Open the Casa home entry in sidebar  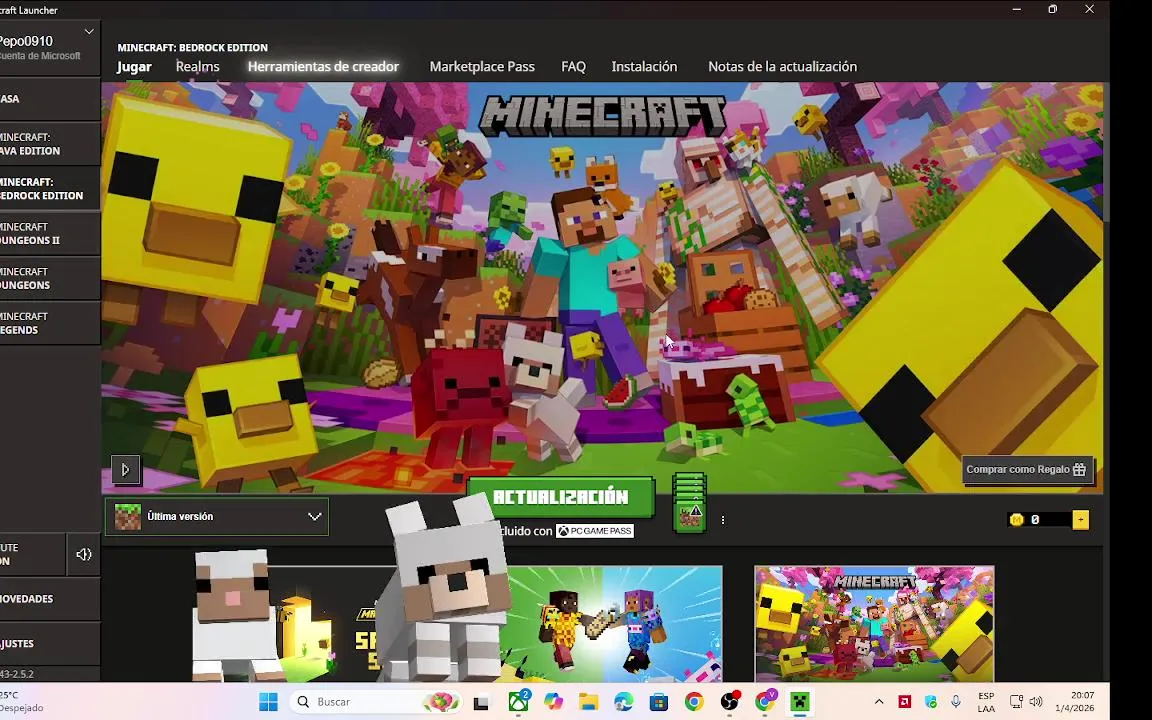(50, 99)
